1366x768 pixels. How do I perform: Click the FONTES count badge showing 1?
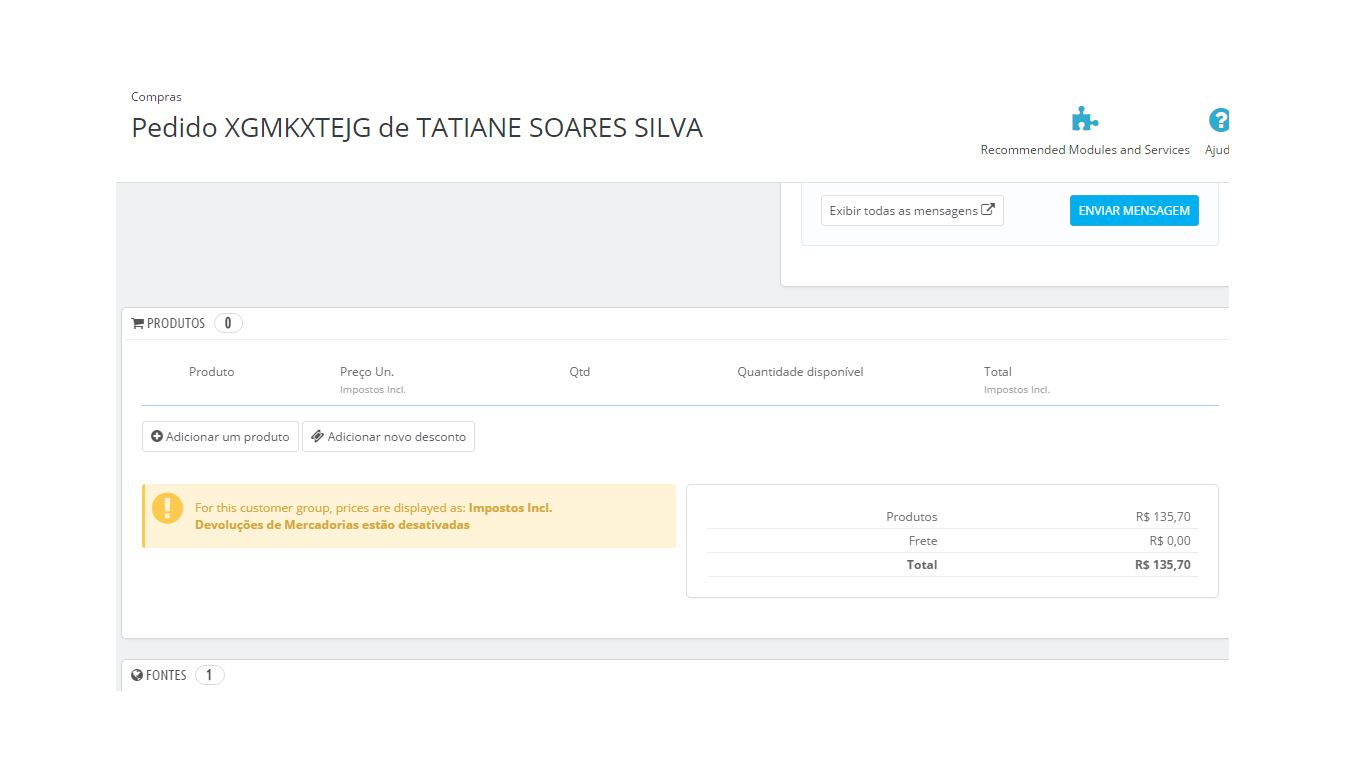[209, 675]
